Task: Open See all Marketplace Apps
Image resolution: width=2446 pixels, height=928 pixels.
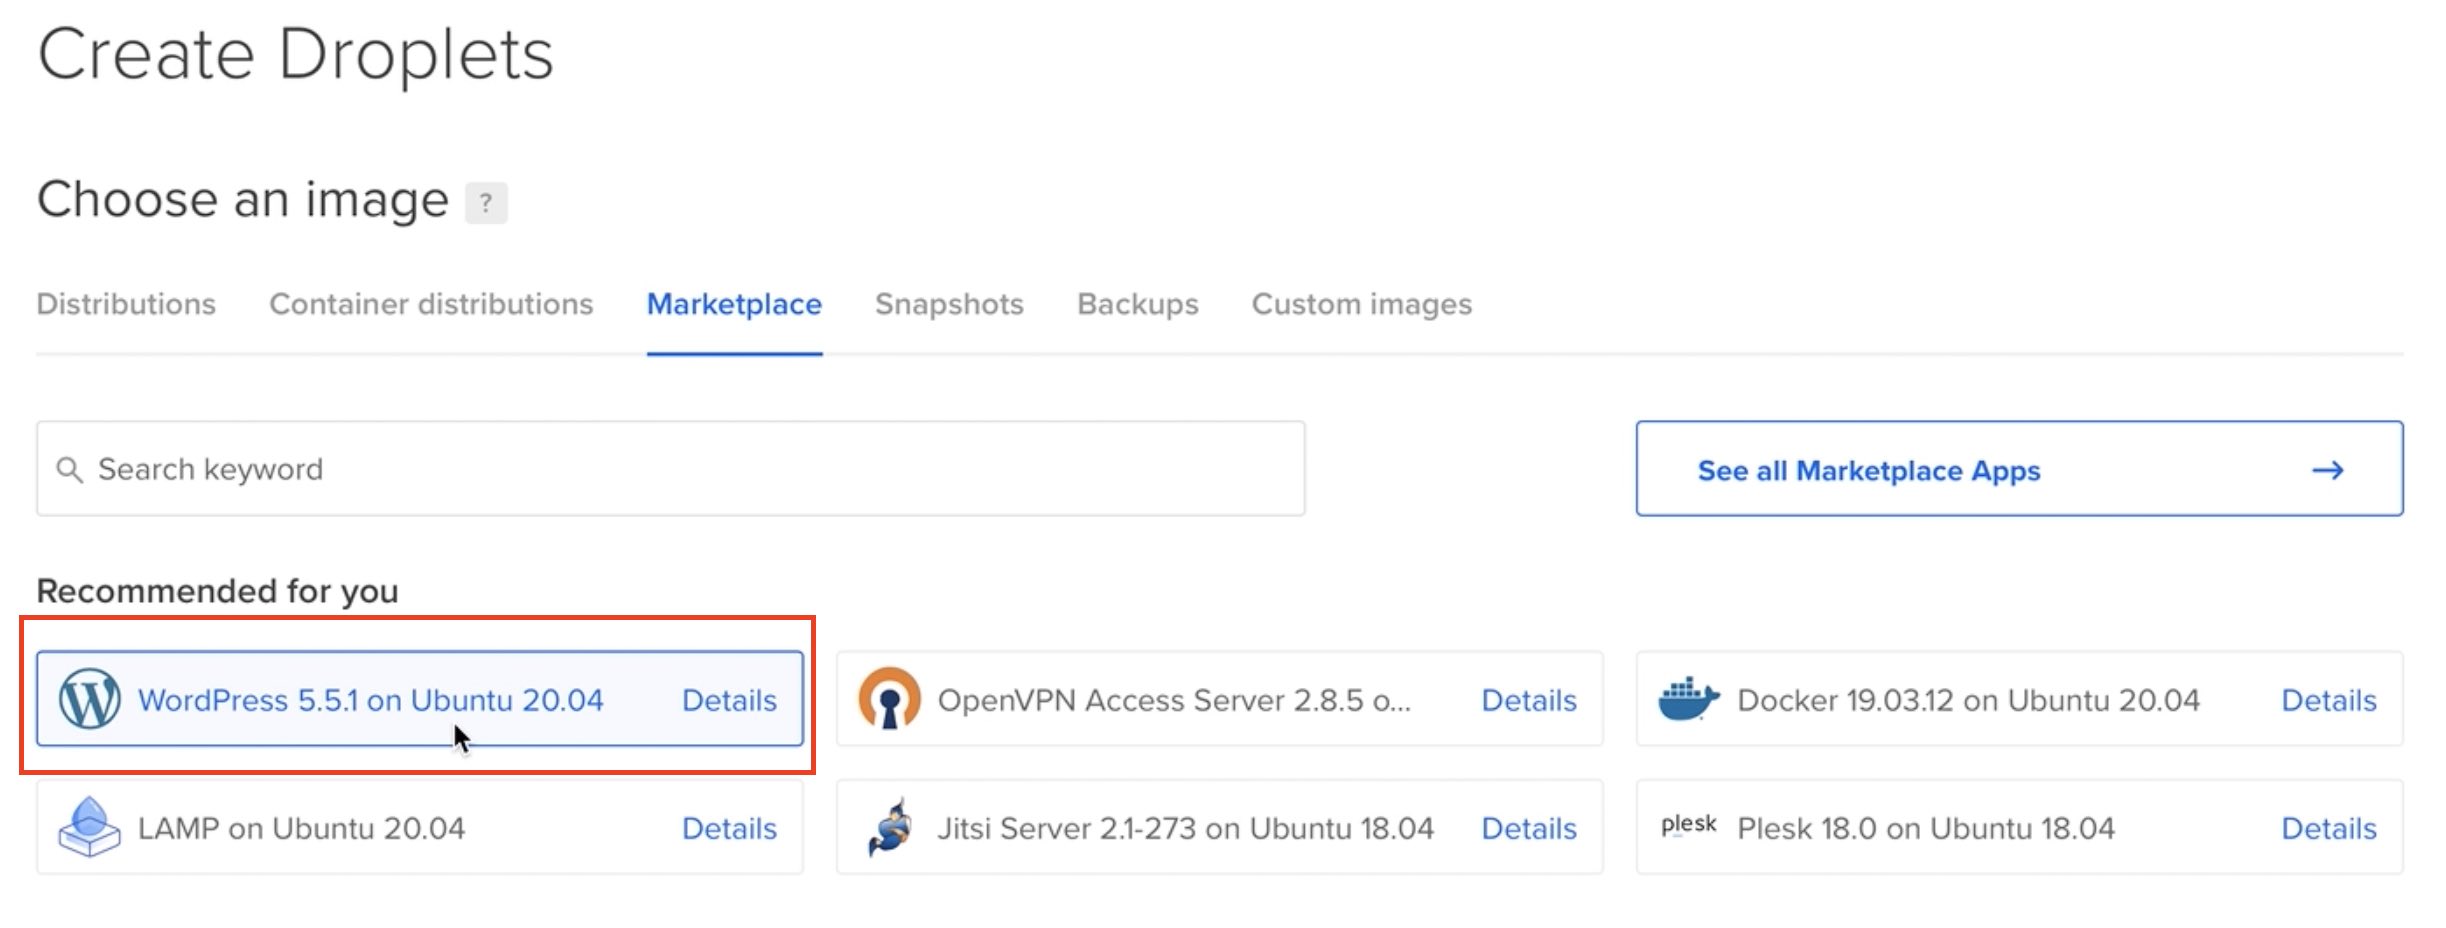Action: [x=2019, y=469]
